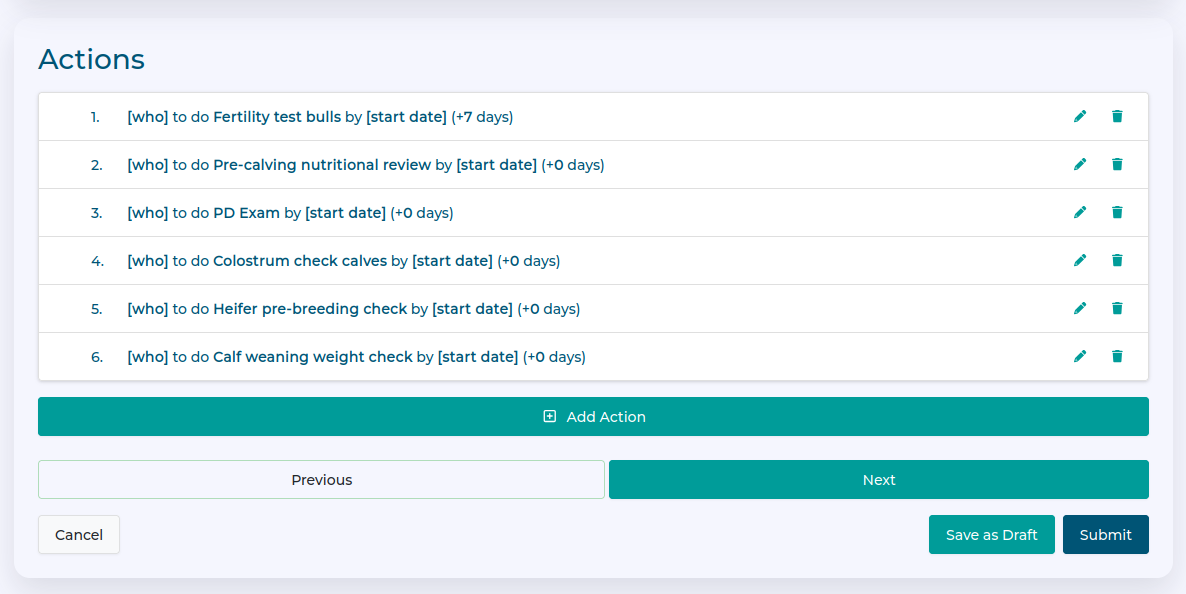Delete the Calf weaning weight check action
The image size is (1186, 594).
tap(1117, 356)
